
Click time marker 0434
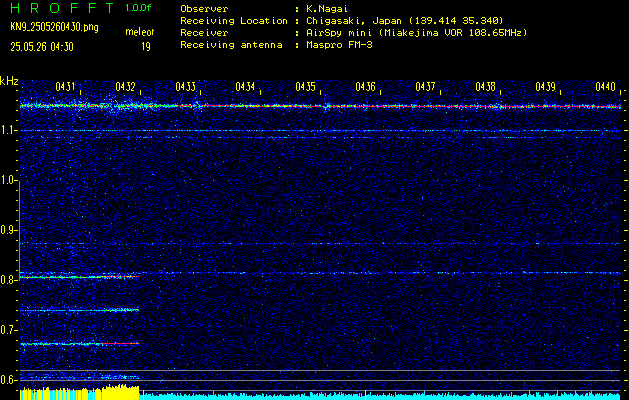pos(245,86)
